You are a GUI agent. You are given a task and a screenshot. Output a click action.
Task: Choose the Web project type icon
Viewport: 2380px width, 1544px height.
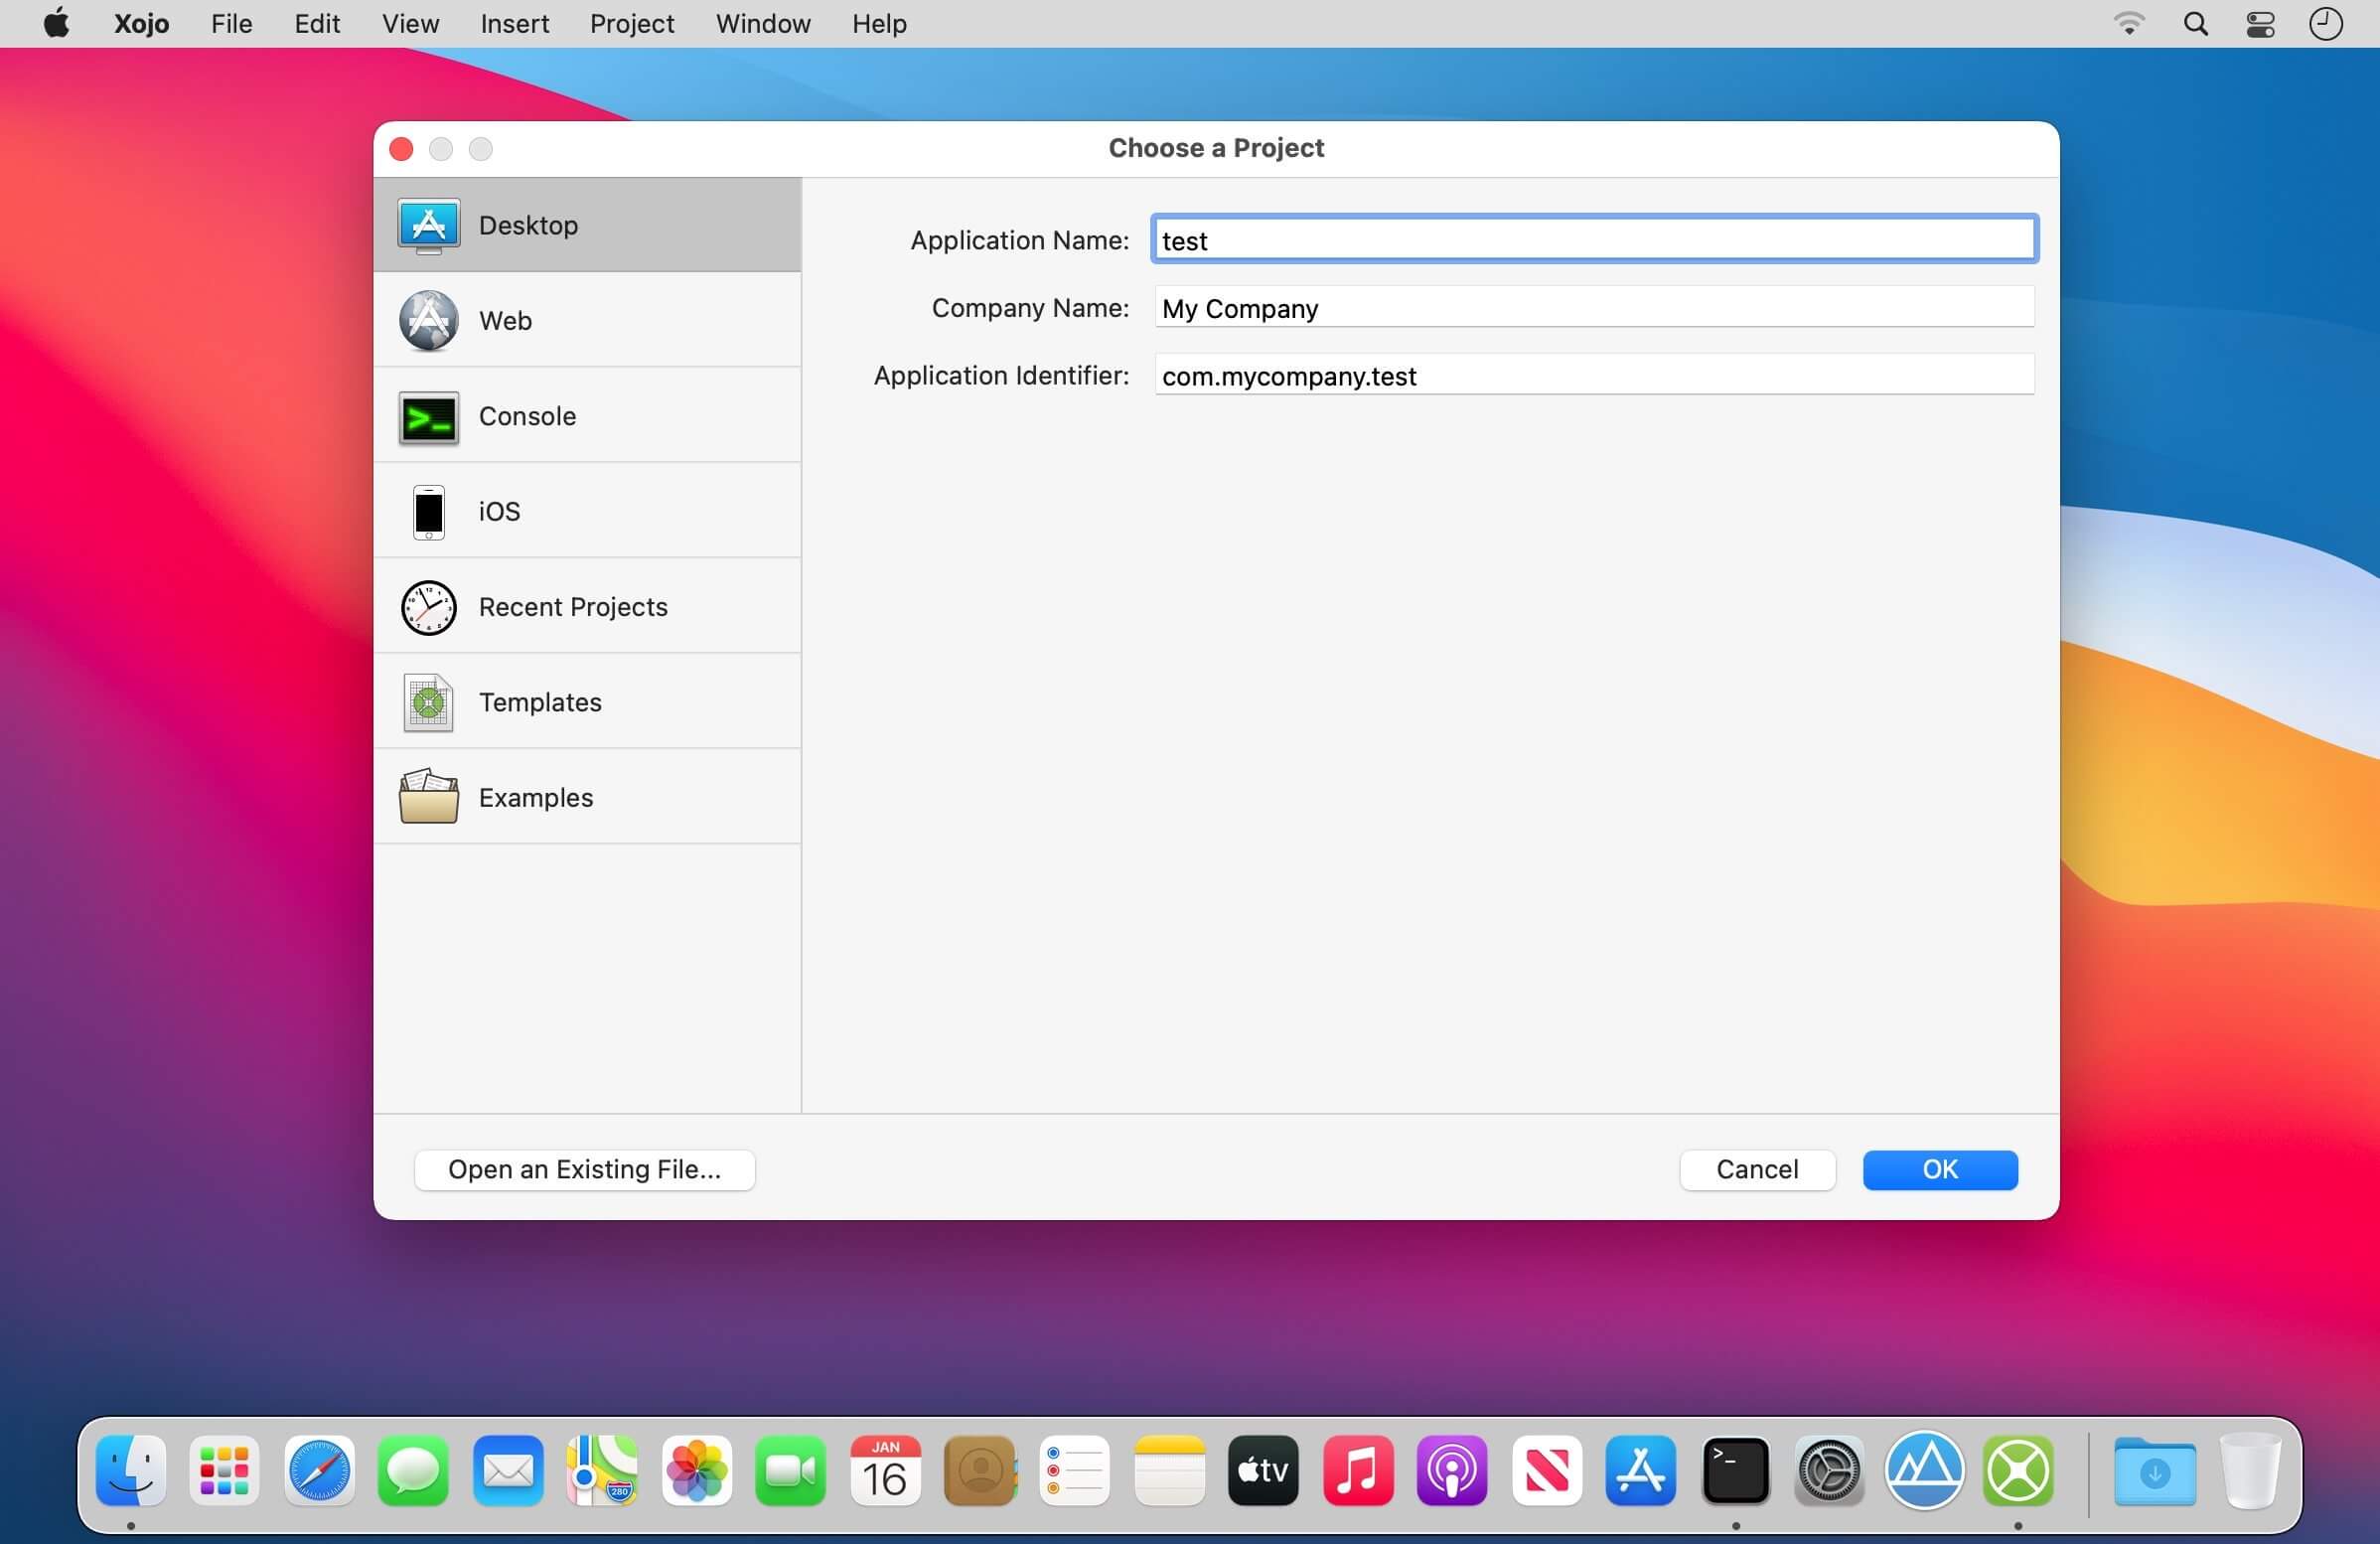click(x=428, y=321)
